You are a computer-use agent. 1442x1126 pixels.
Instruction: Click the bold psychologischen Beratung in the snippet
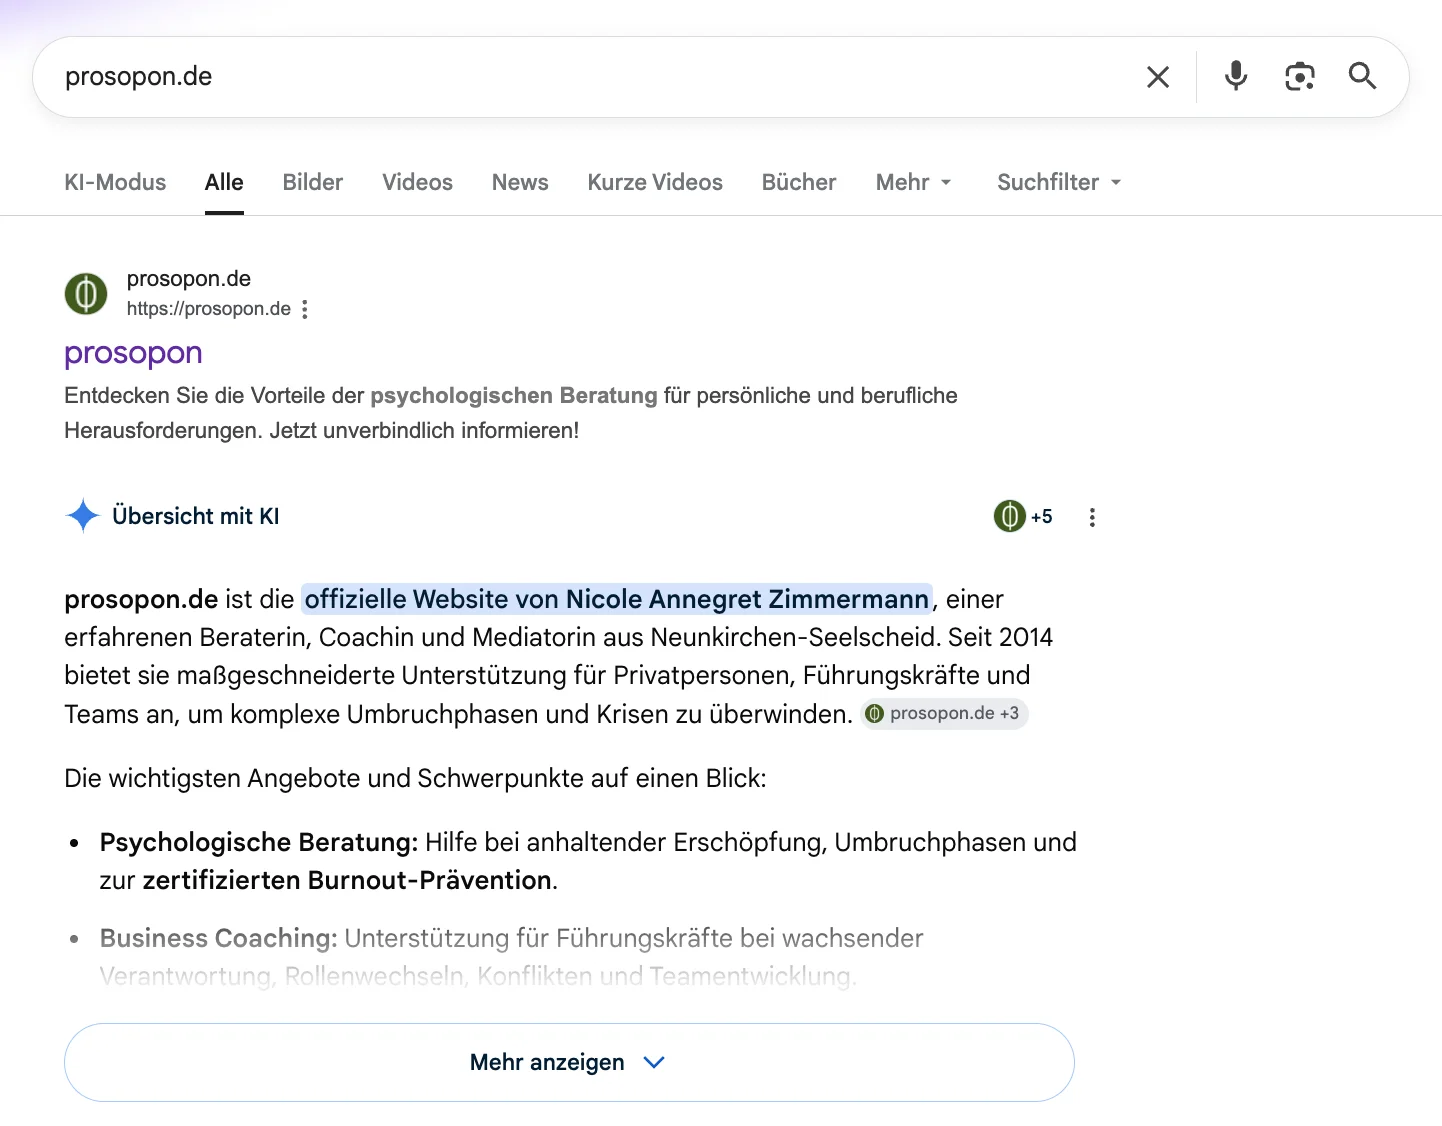[x=514, y=395]
